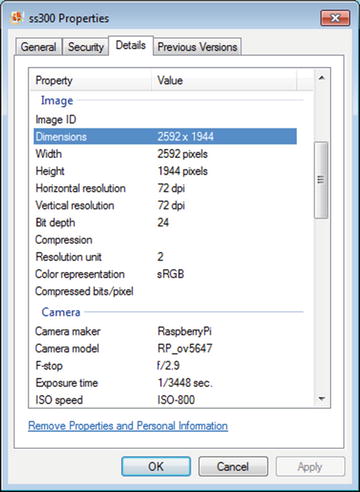Select the Exposure time row
Viewport: 360px width, 492px height.
pos(165,383)
